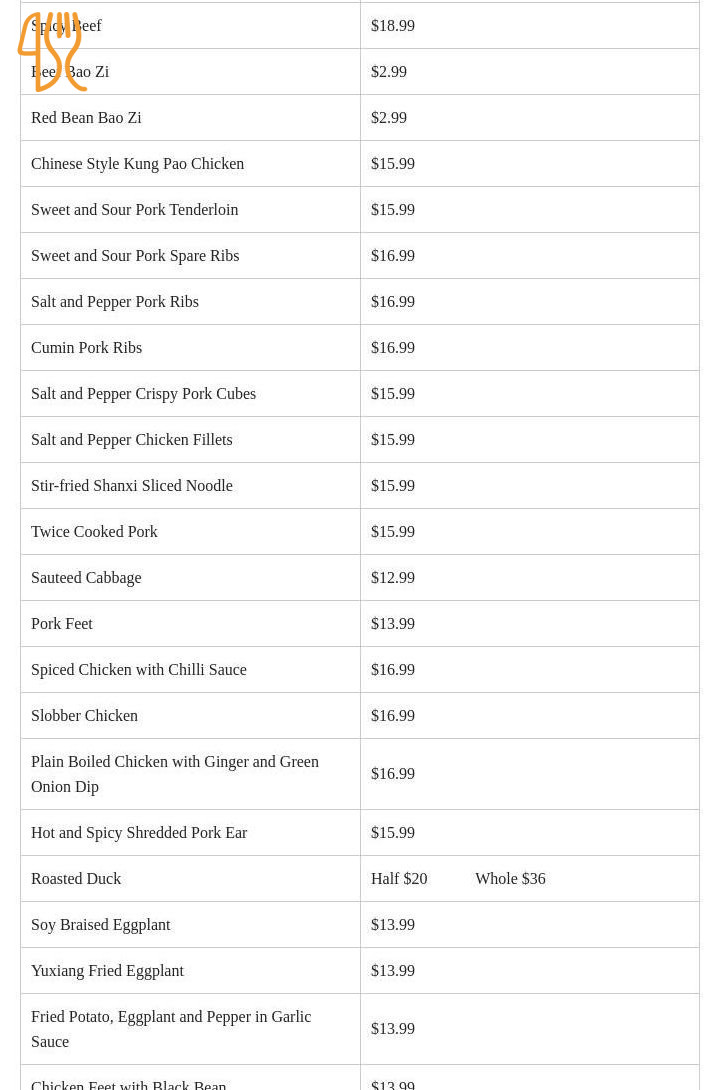The height and width of the screenshot is (1090, 720).
Task: Click the orange fork and knife logo
Action: click(x=52, y=52)
